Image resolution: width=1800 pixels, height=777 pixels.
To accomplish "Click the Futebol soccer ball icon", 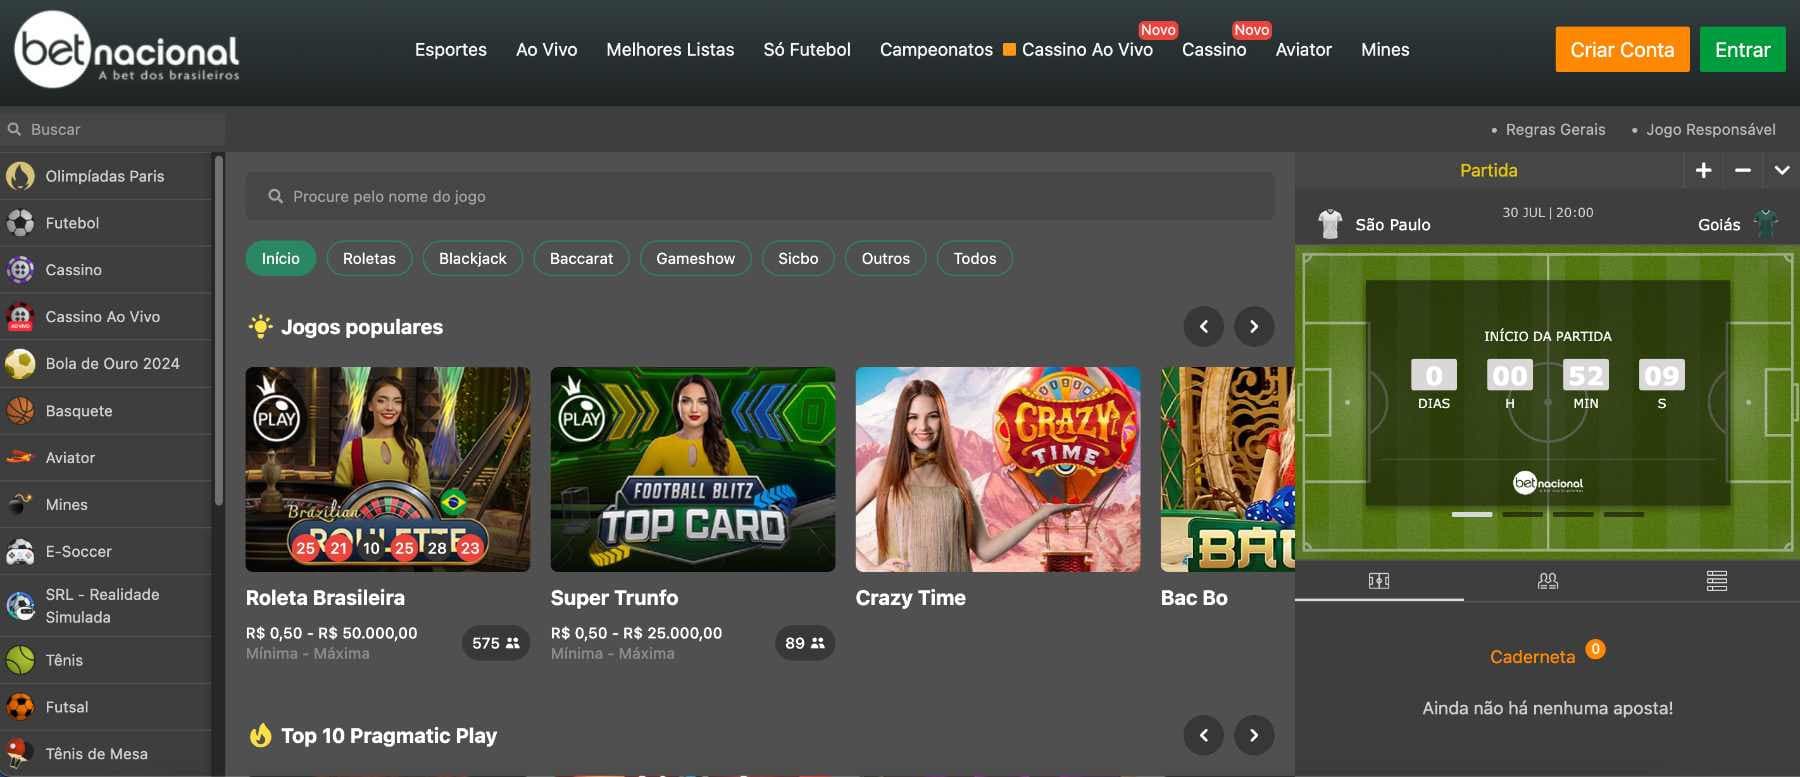I will (x=20, y=223).
